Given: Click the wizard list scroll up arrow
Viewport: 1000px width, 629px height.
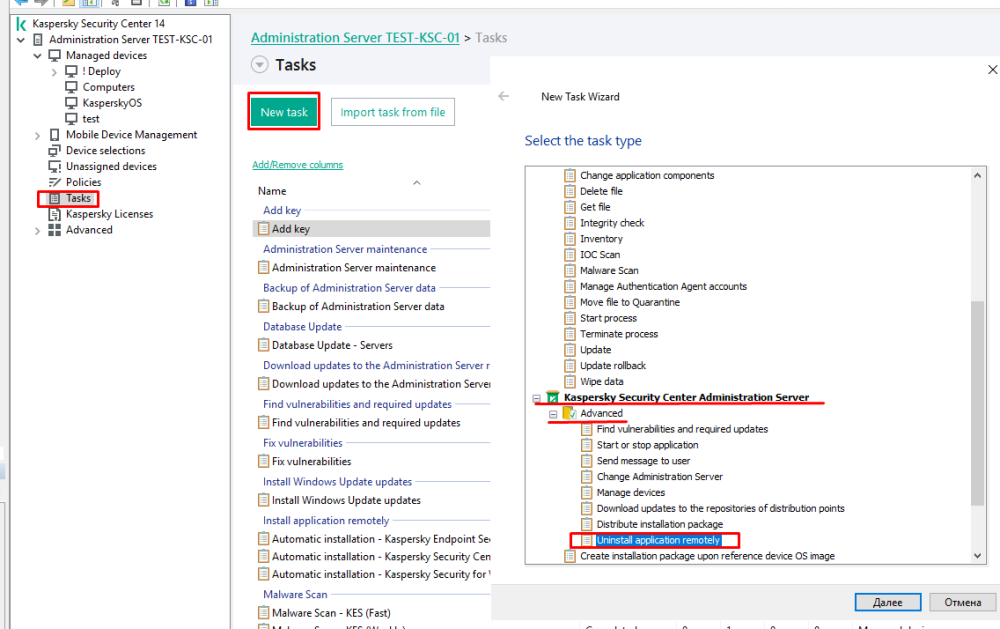Looking at the screenshot, I should click(977, 175).
